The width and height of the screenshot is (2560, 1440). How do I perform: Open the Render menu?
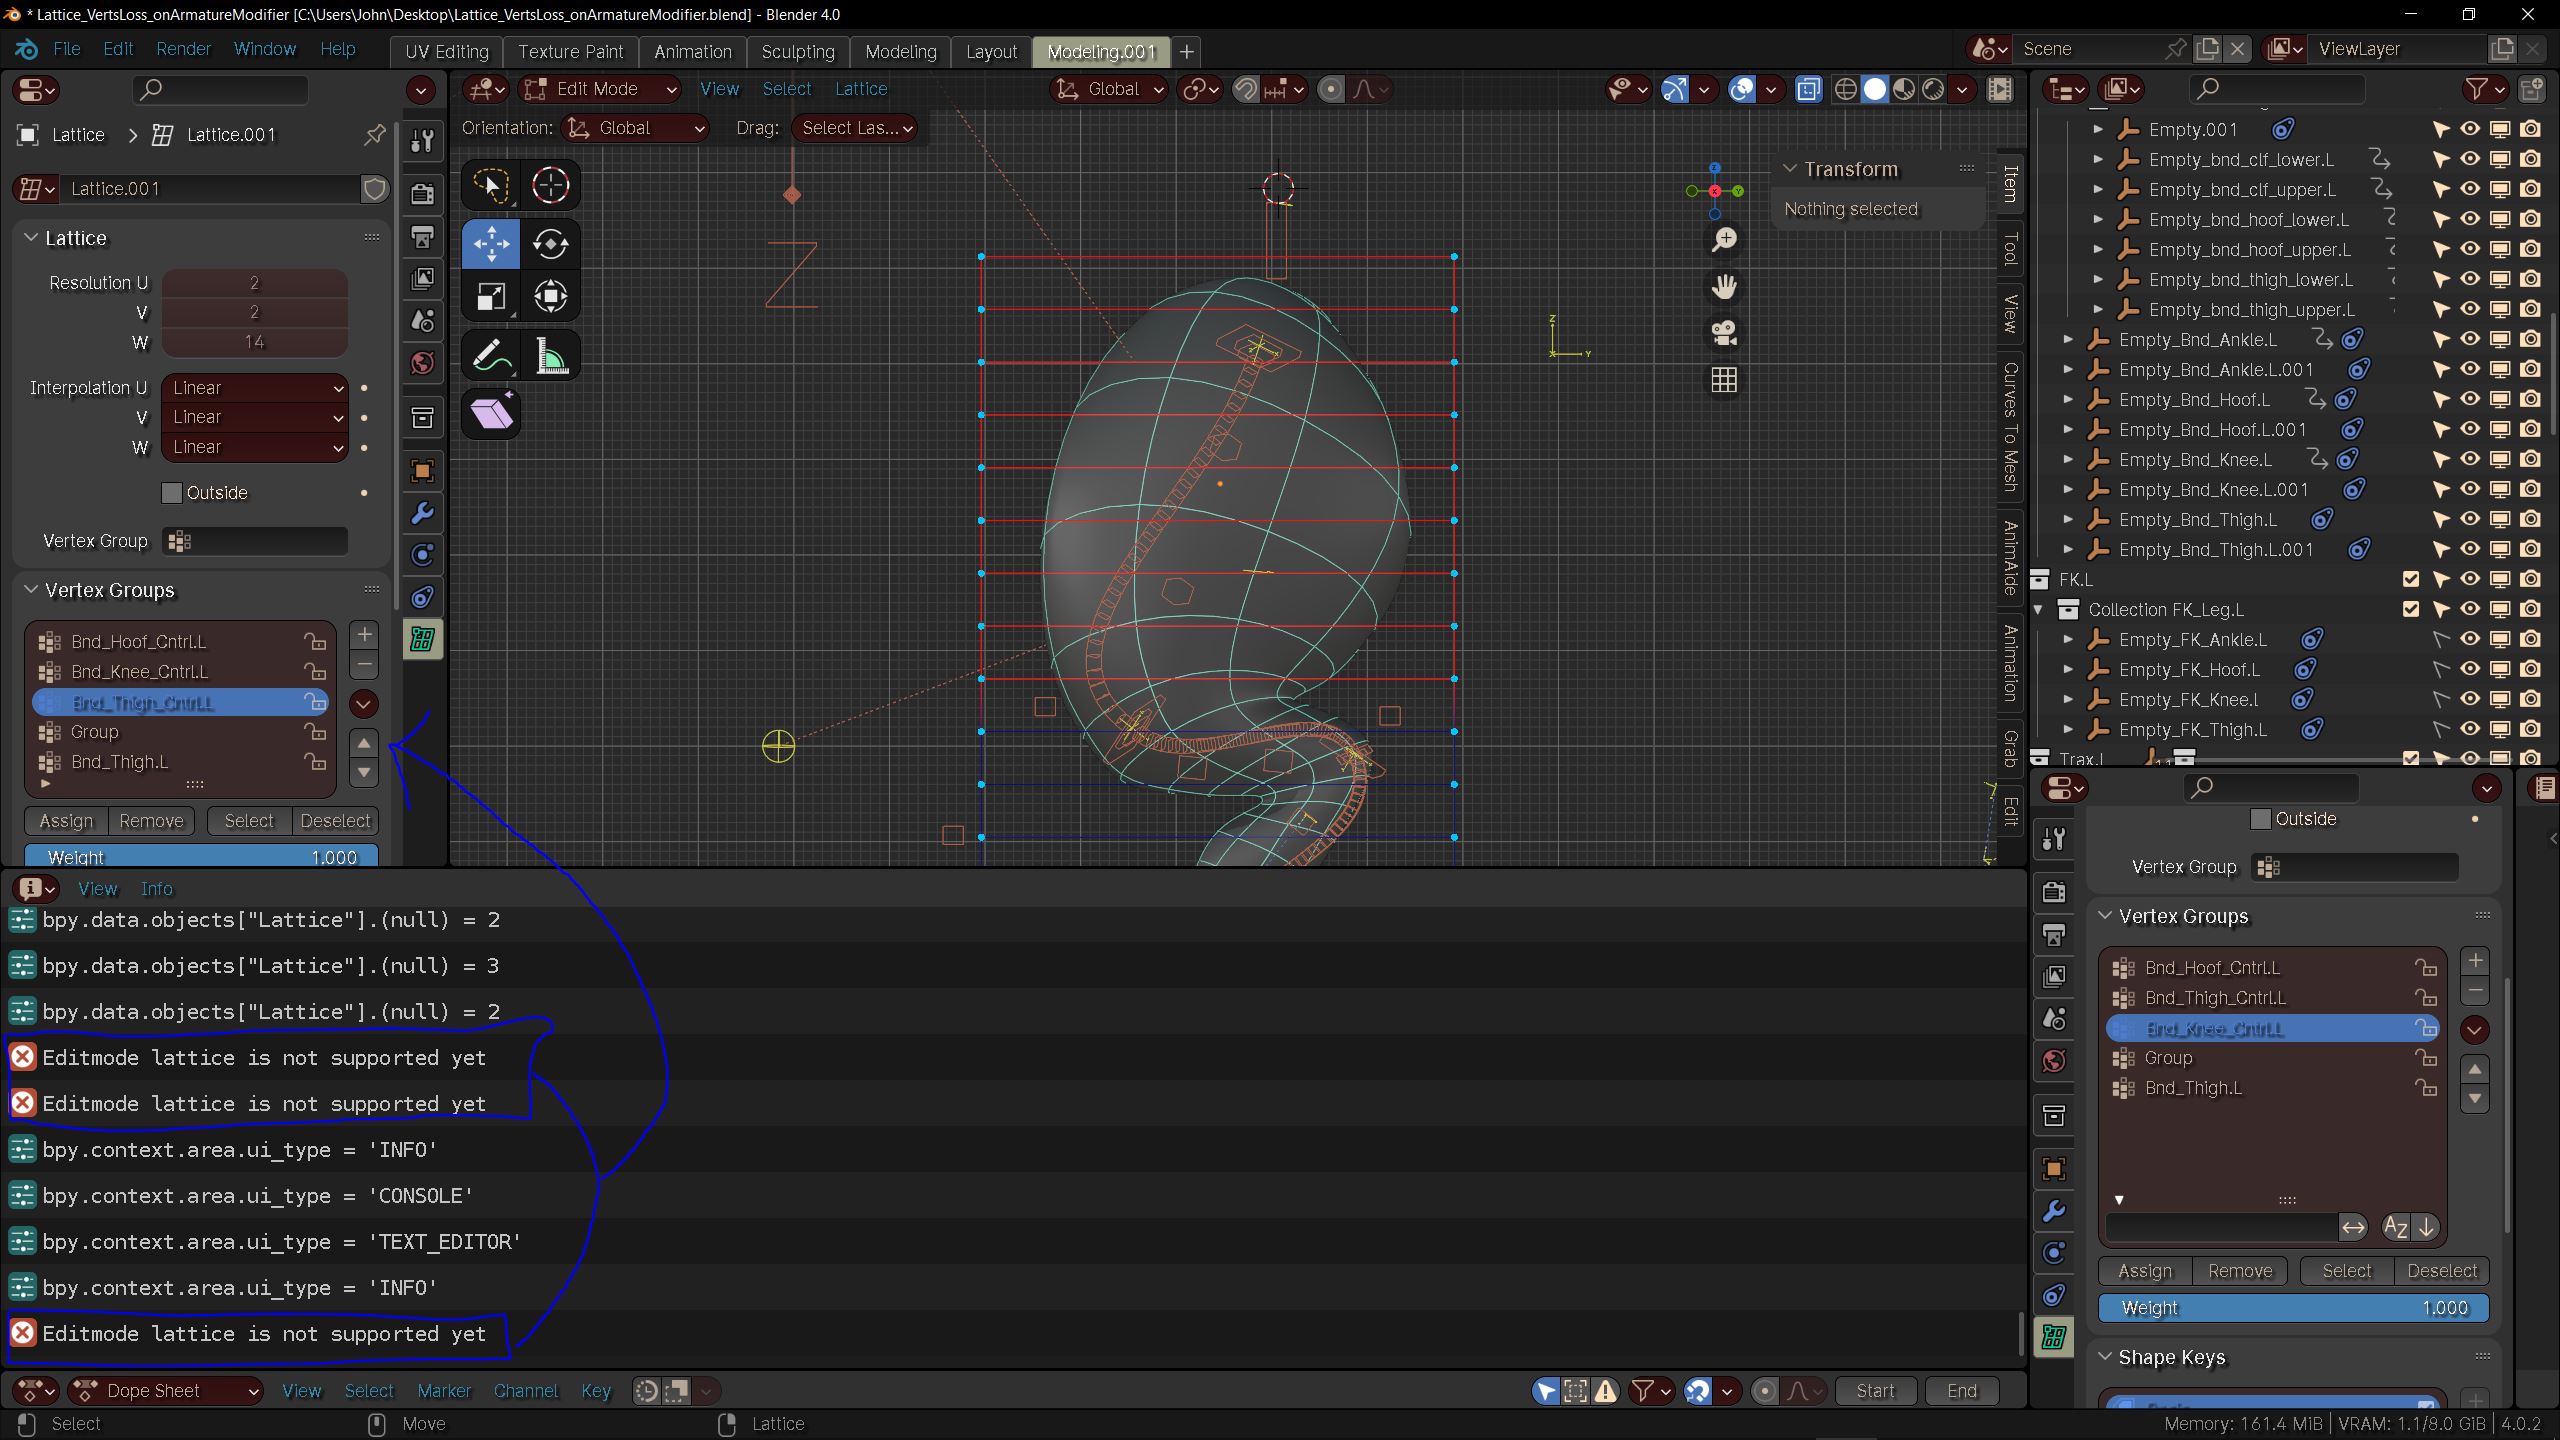pos(183,49)
